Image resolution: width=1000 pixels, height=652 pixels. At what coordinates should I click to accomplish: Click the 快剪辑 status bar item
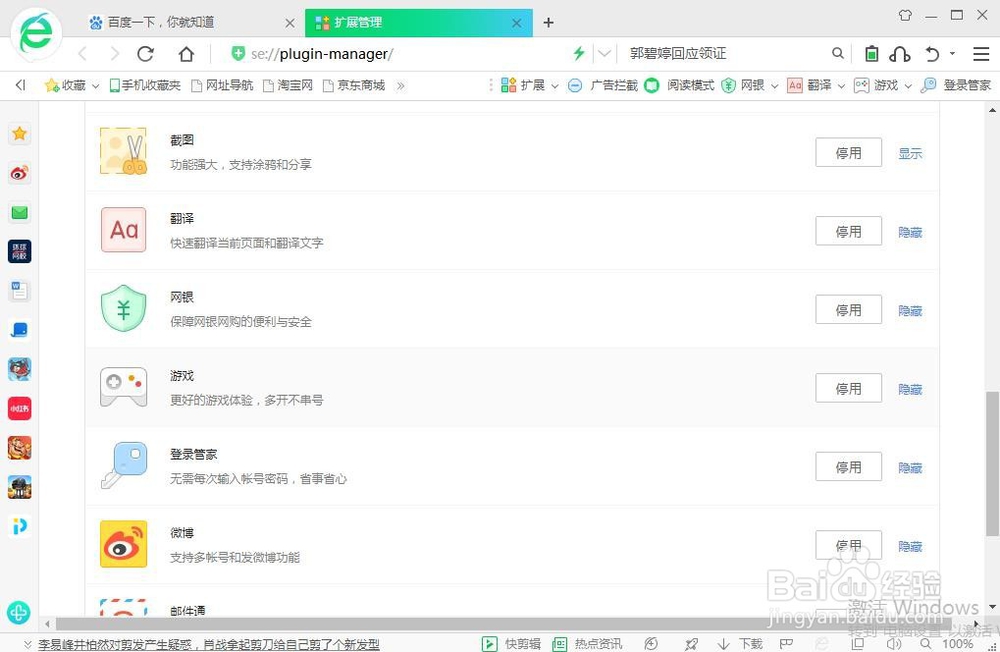click(511, 644)
